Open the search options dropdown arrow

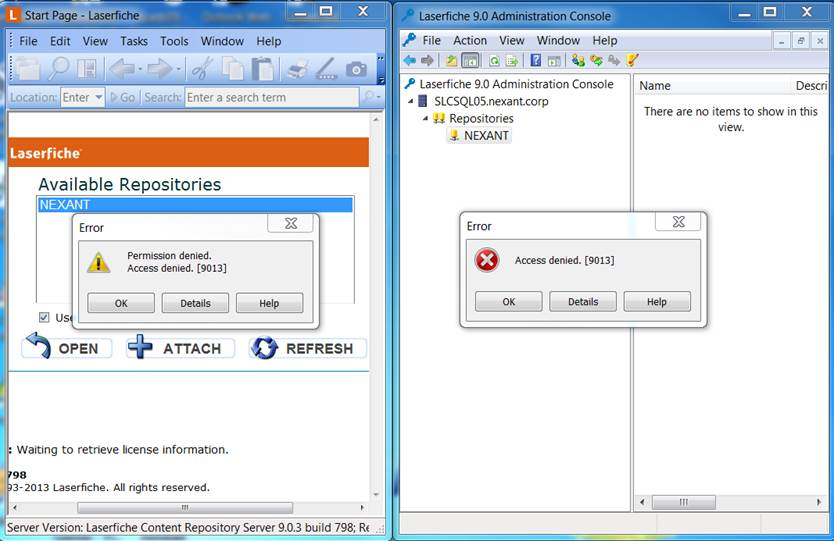click(x=379, y=97)
